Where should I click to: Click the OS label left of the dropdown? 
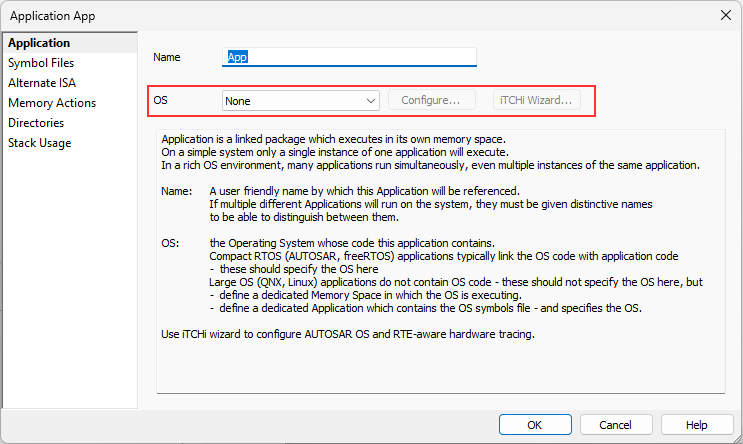[161, 101]
